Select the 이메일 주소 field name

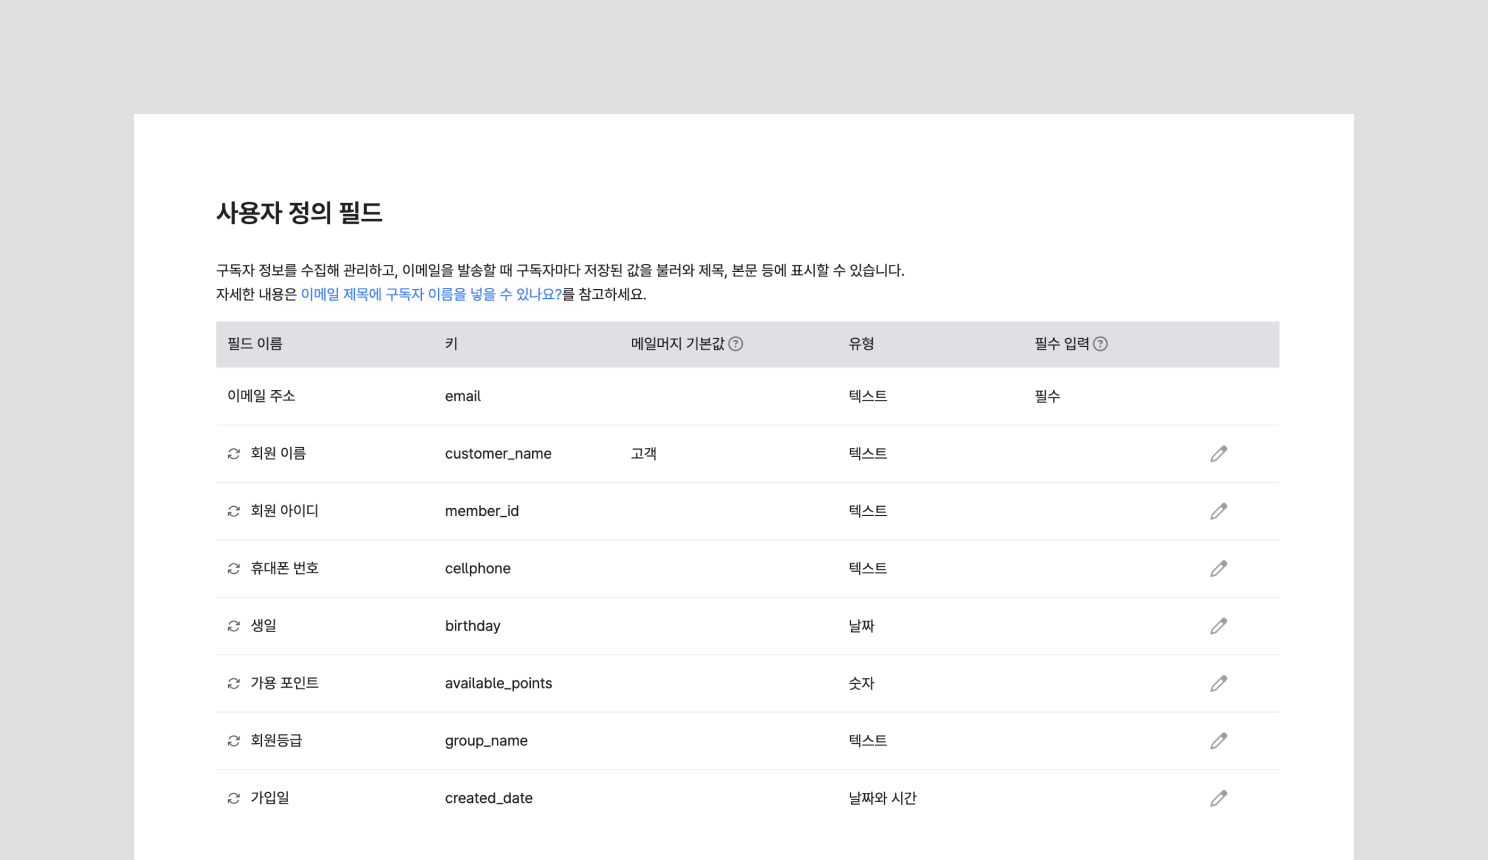tap(261, 396)
